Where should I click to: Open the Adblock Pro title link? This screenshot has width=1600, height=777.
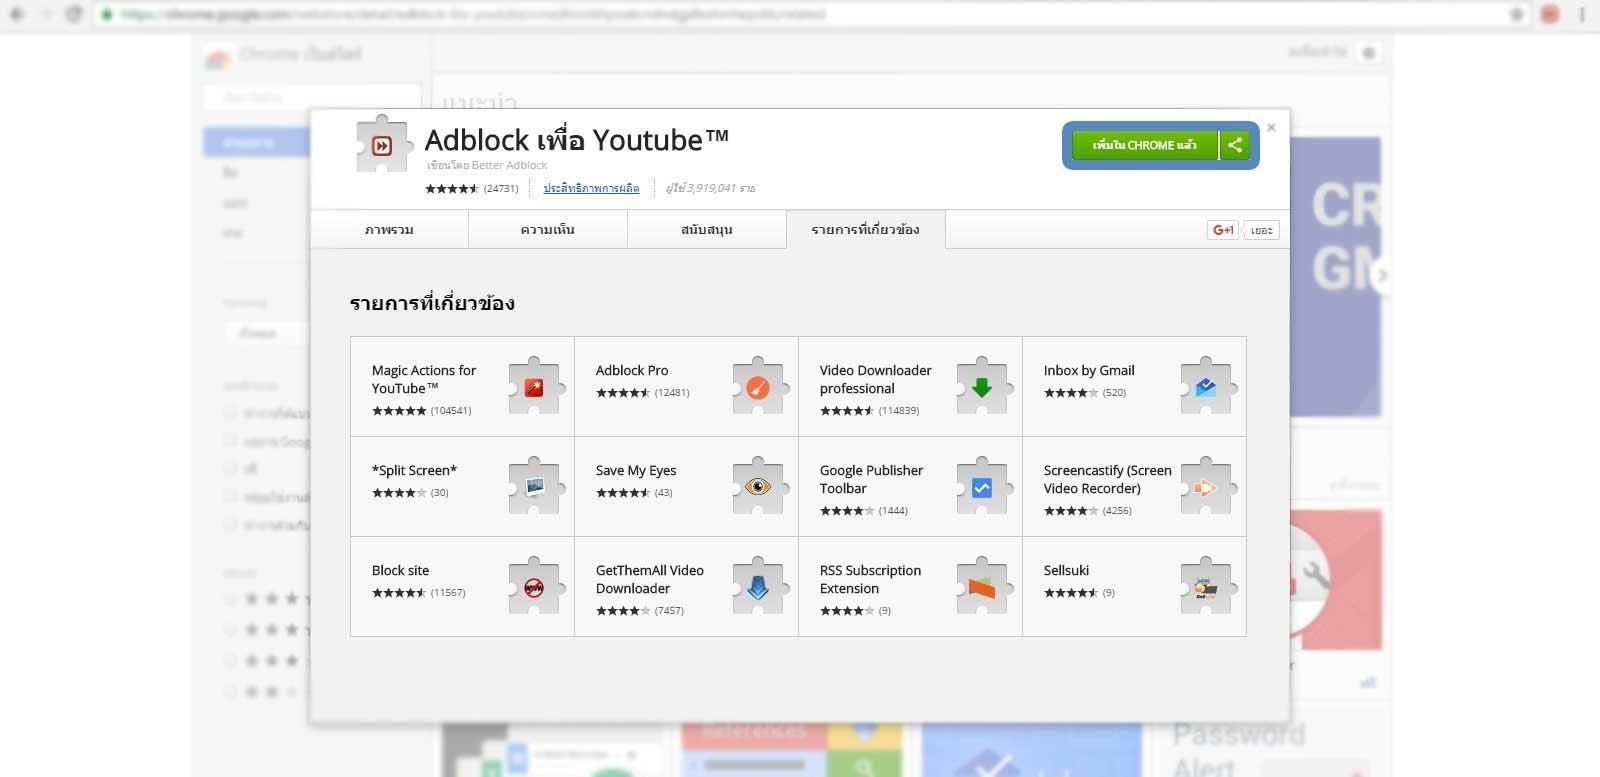point(632,370)
